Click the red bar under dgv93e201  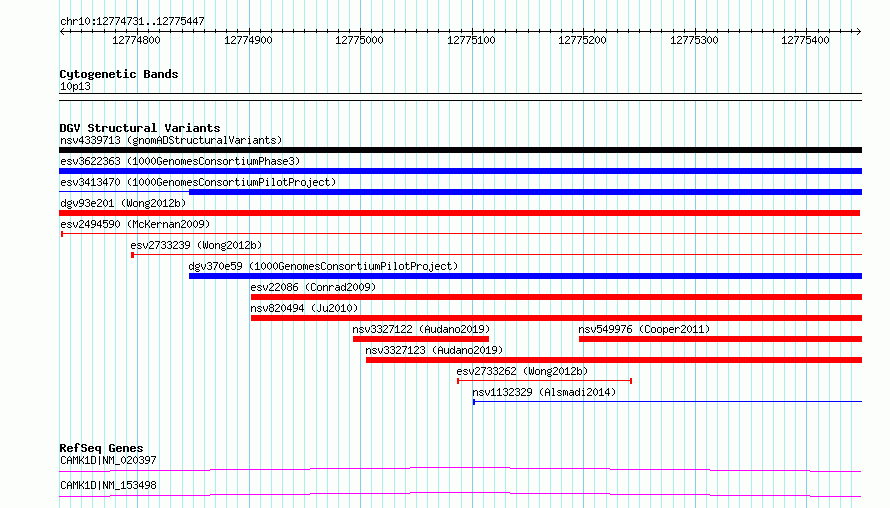[x=459, y=213]
